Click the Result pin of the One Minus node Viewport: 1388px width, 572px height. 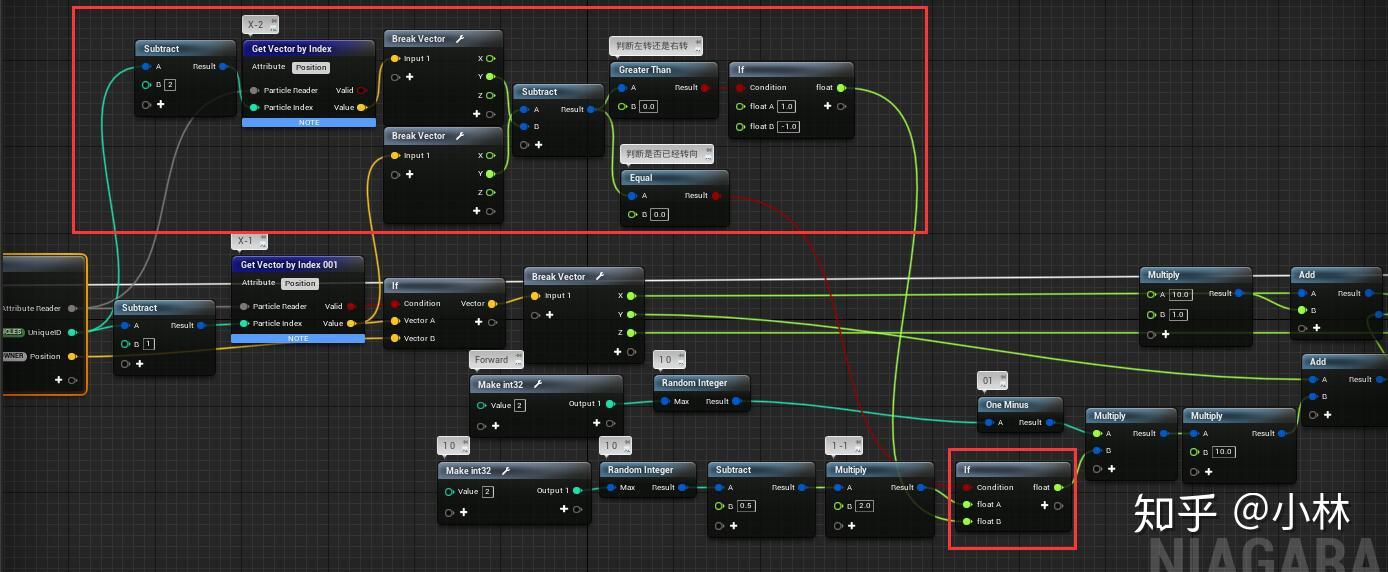point(1051,422)
